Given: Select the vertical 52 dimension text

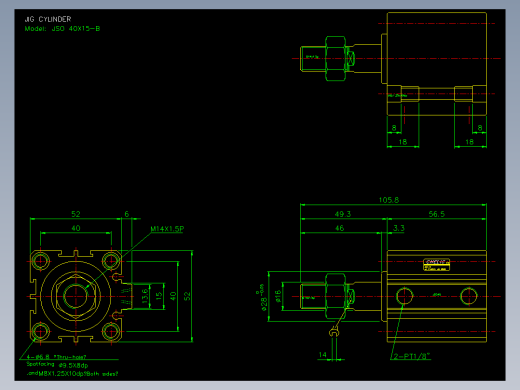Looking at the screenshot, I should tap(187, 296).
